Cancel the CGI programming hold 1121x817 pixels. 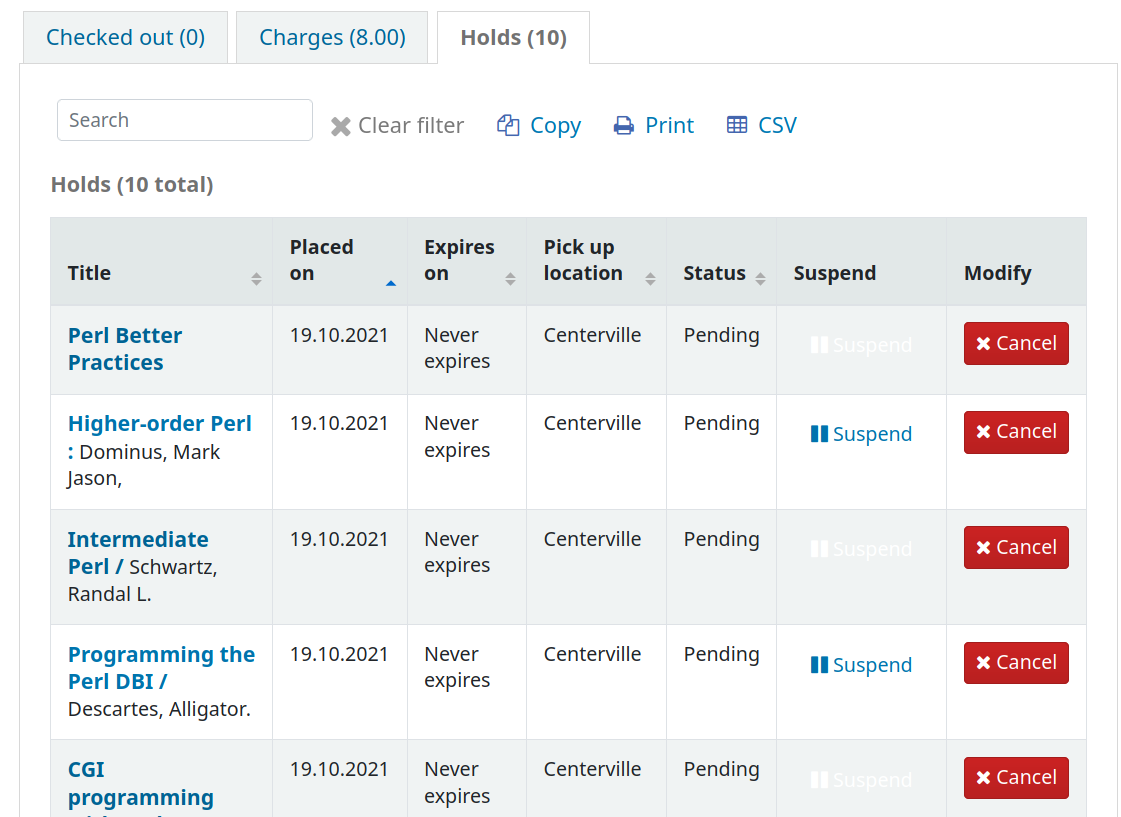1015,778
